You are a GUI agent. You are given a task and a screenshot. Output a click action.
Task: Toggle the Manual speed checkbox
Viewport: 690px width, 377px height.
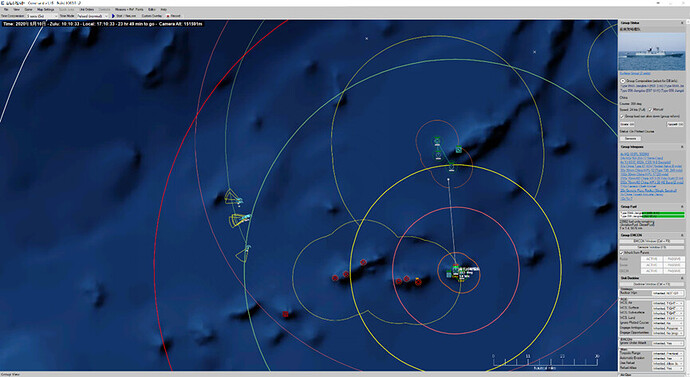tap(650, 109)
